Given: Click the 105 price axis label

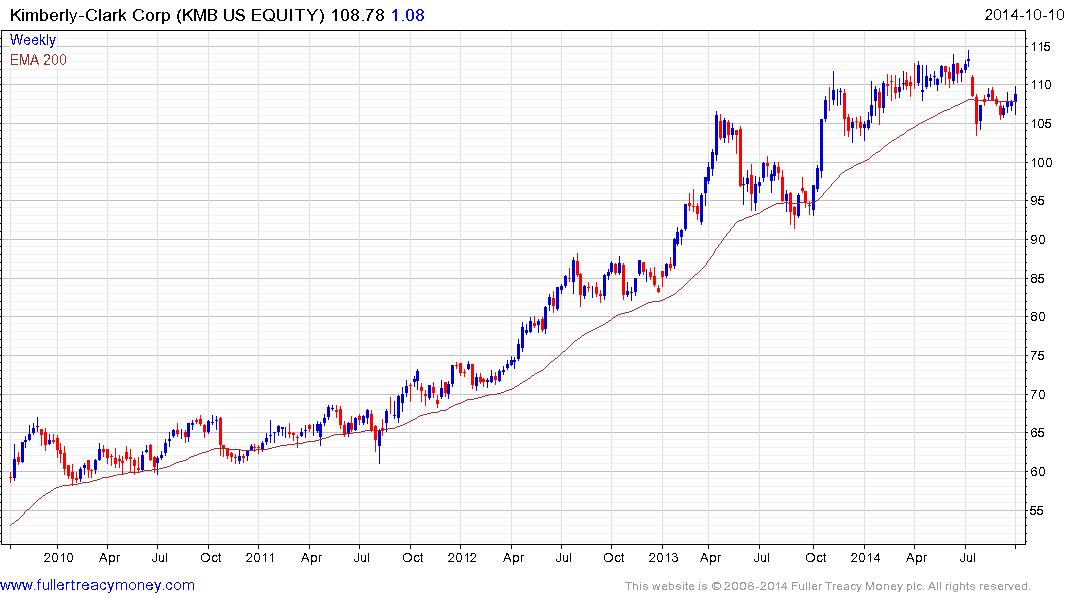Looking at the screenshot, I should point(1040,123).
